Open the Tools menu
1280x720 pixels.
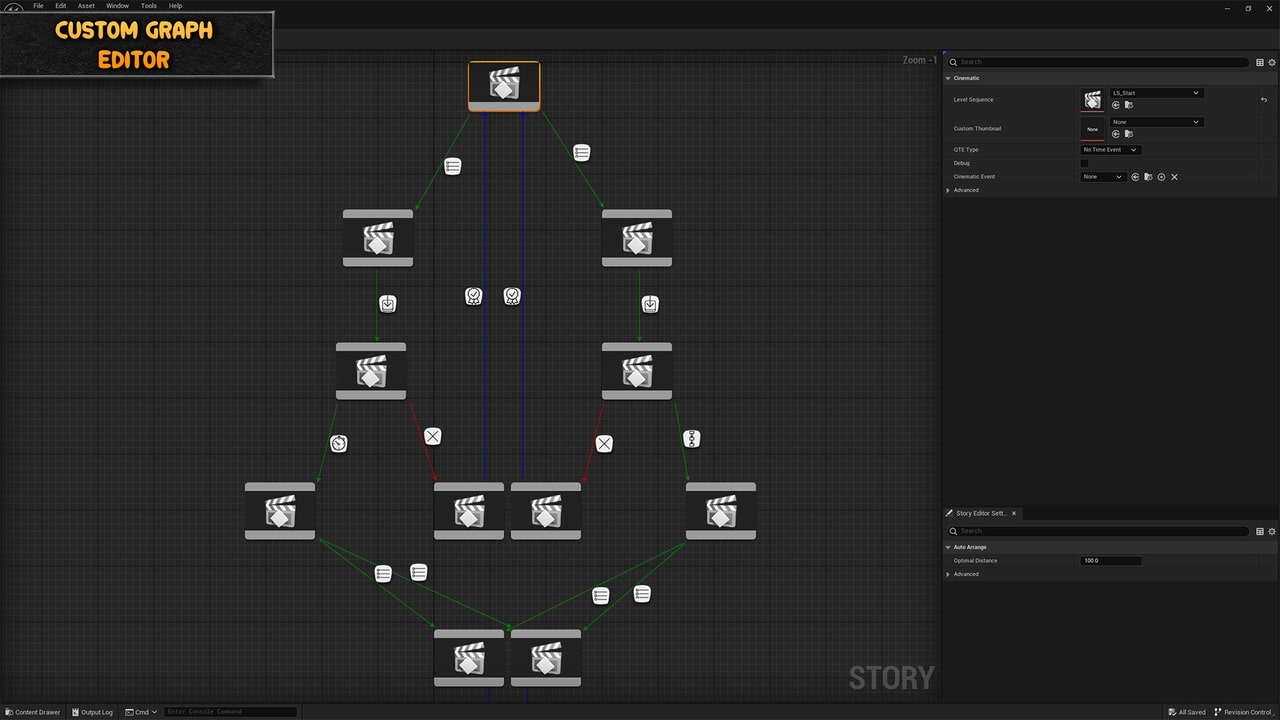click(148, 6)
